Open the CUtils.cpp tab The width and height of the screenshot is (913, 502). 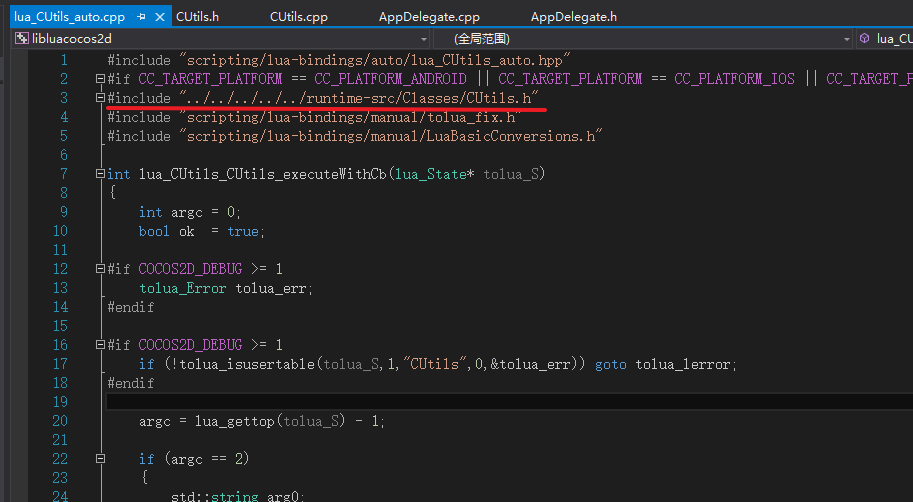click(298, 17)
